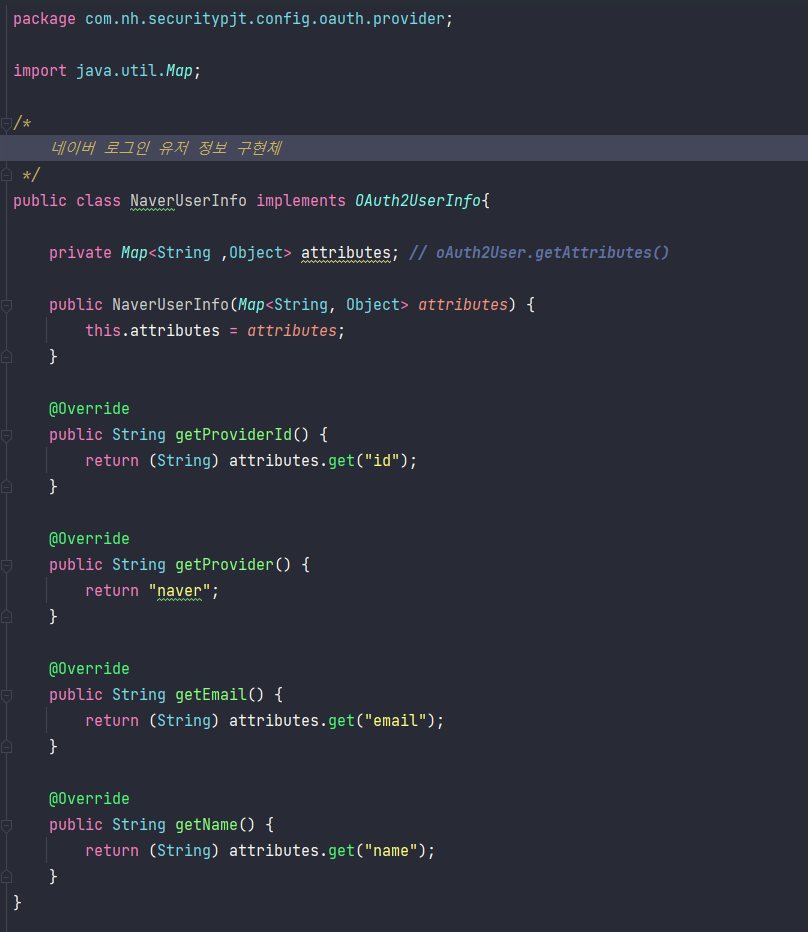Click NaverUserInfo in the class declaration

coord(188,201)
